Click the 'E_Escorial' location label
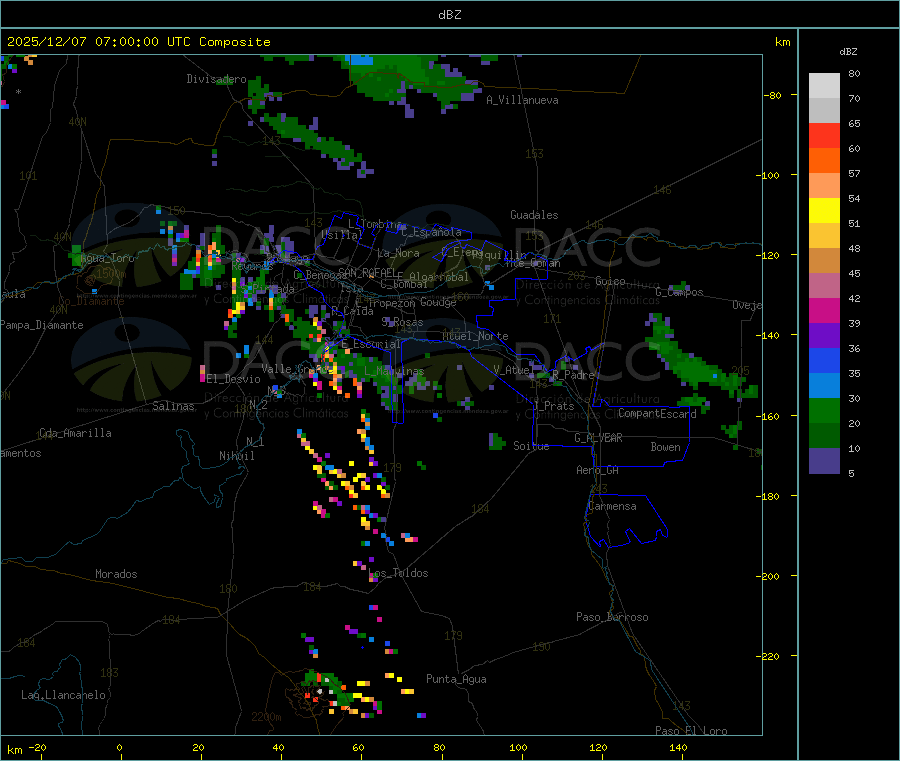 pos(371,344)
